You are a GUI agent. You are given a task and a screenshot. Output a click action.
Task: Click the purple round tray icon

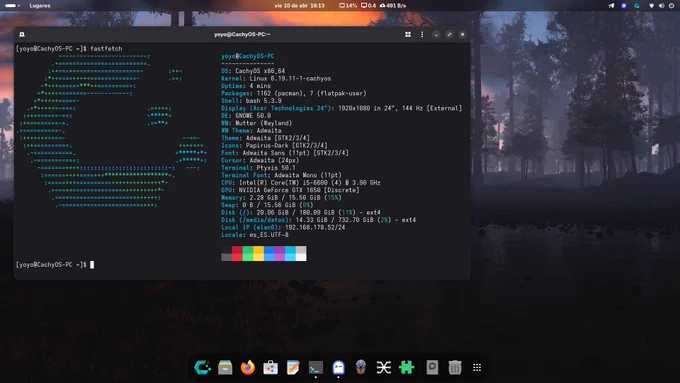(624, 6)
